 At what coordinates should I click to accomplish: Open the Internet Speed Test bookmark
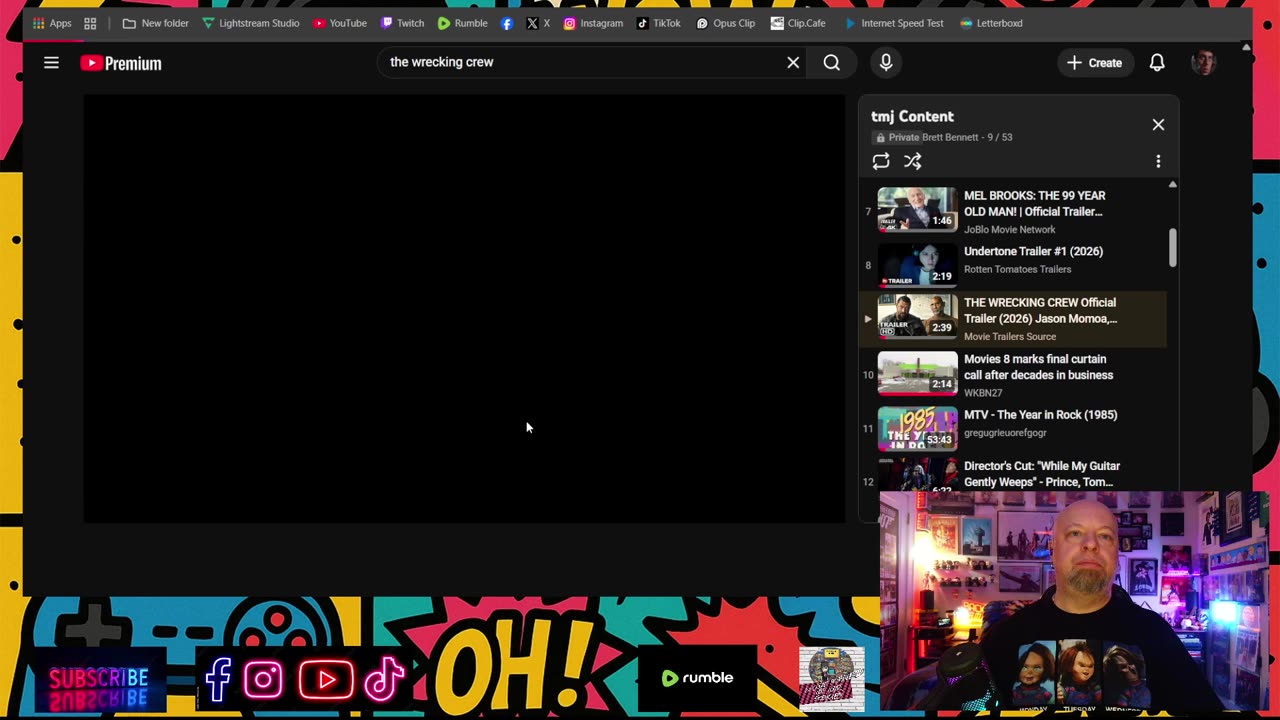[893, 23]
